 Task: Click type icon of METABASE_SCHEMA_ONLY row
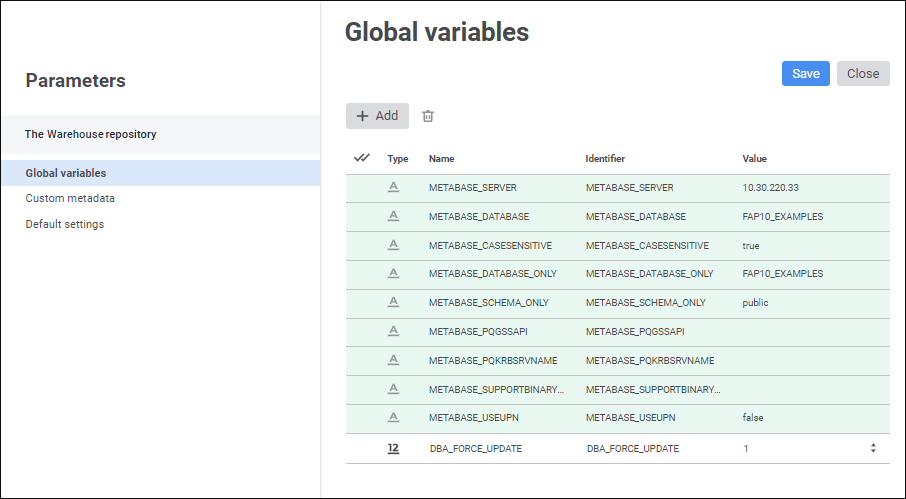(393, 302)
